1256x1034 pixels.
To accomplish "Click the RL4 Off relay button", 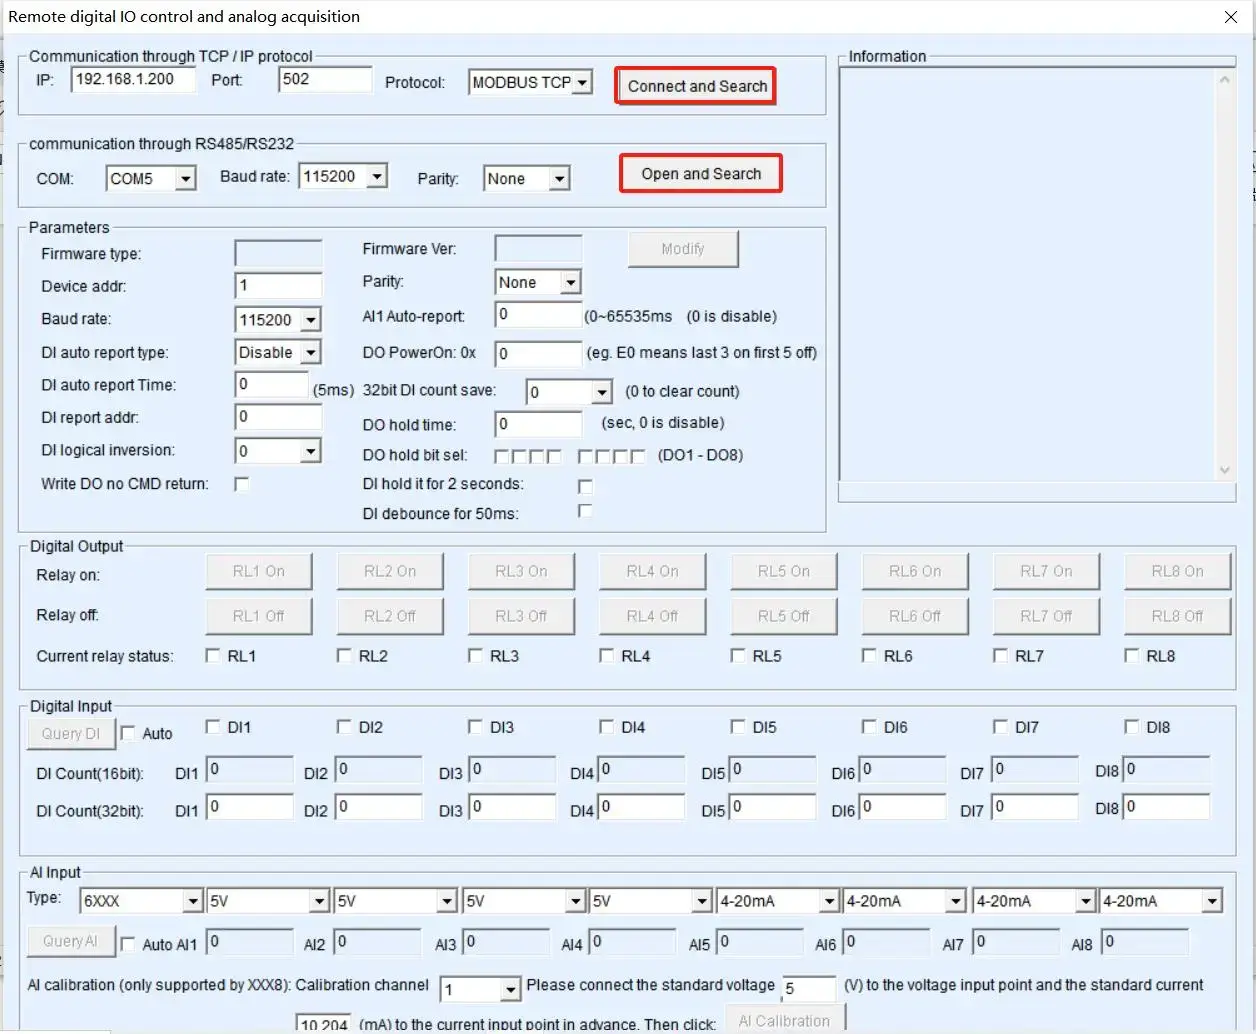I will click(x=652, y=616).
